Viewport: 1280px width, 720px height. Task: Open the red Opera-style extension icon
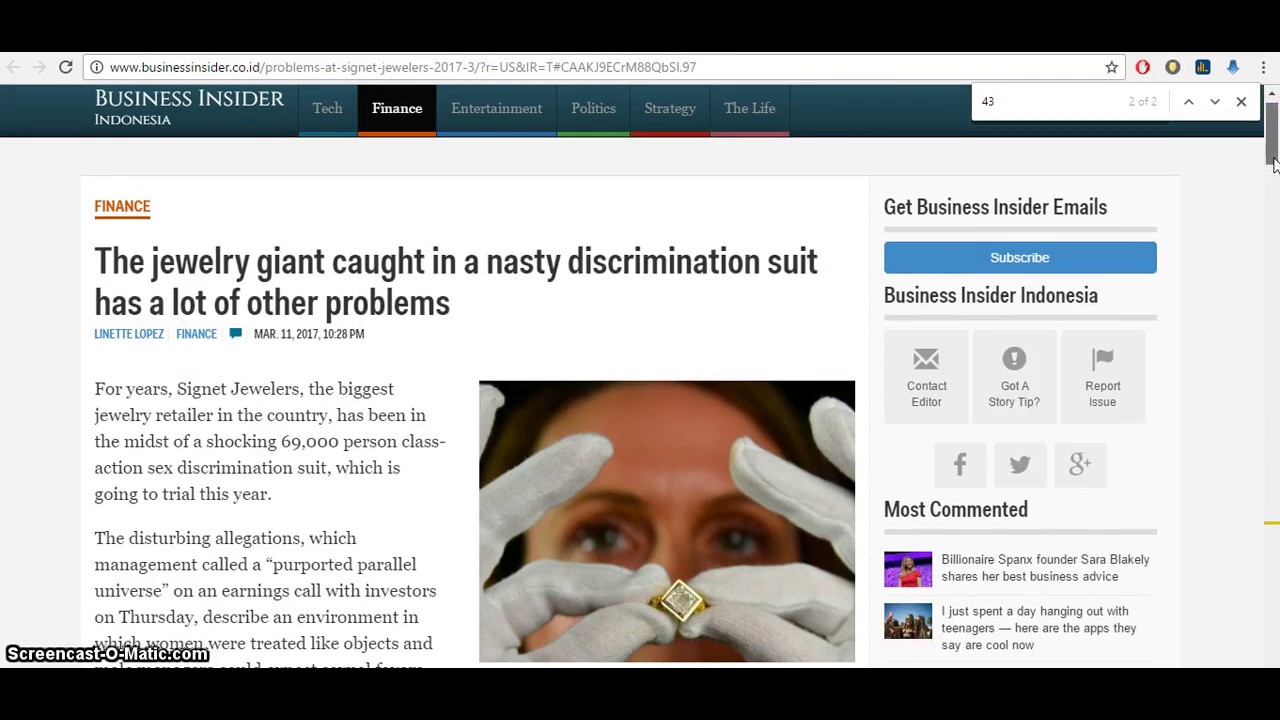tap(1142, 67)
